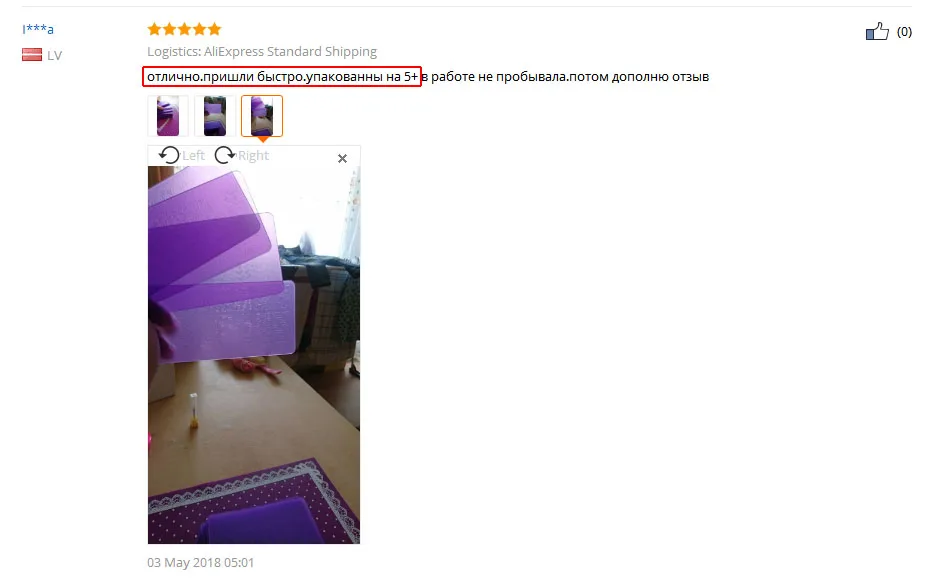Click the thumbs-up helpful icon
The image size is (927, 578).
point(877,31)
